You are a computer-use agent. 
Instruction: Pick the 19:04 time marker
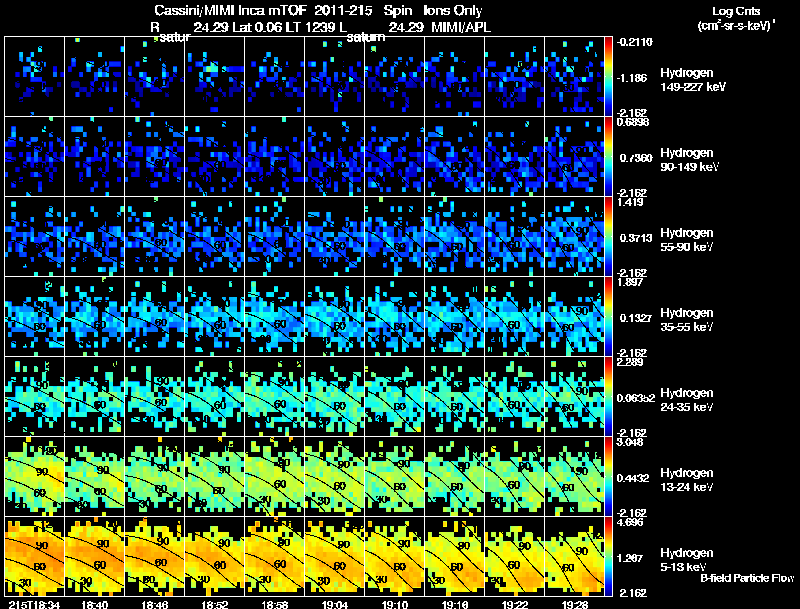click(335, 603)
